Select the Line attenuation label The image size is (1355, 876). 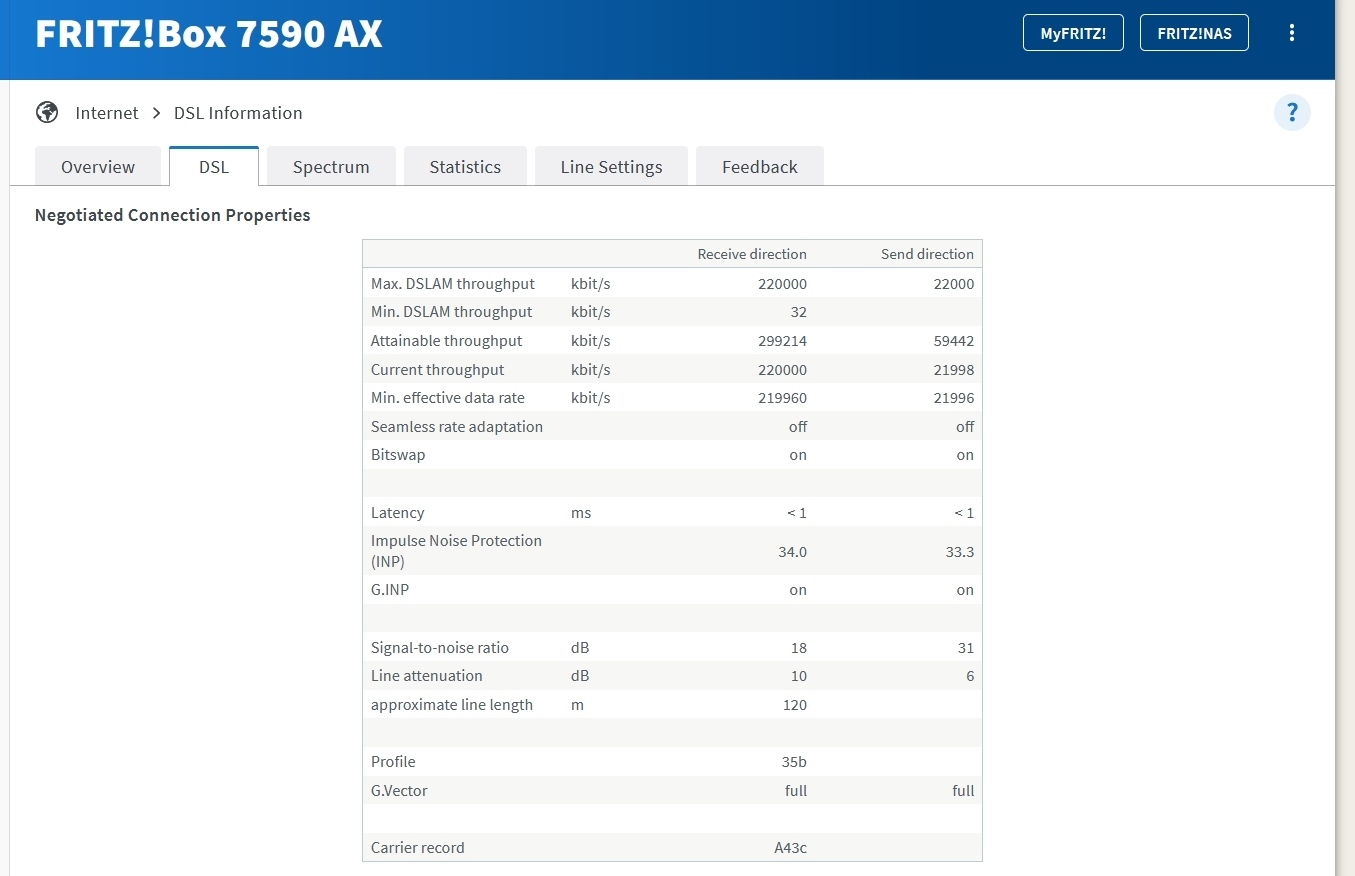[427, 676]
